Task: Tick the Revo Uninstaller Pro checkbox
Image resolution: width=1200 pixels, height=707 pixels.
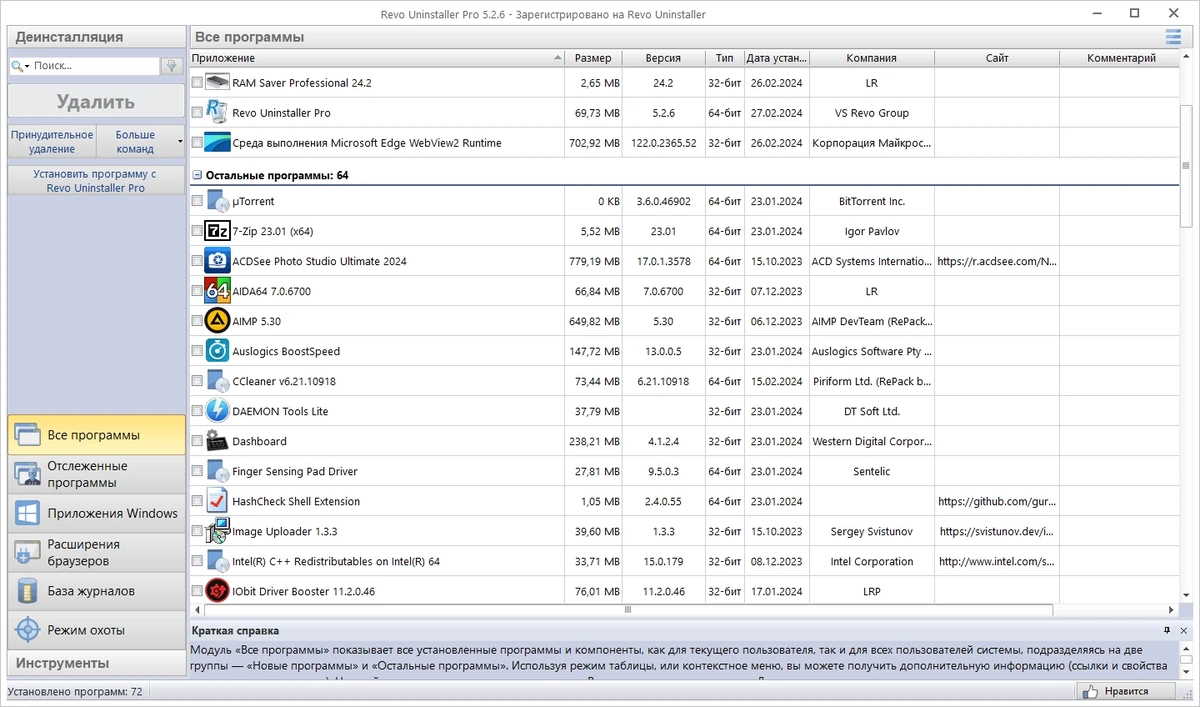Action: click(197, 113)
